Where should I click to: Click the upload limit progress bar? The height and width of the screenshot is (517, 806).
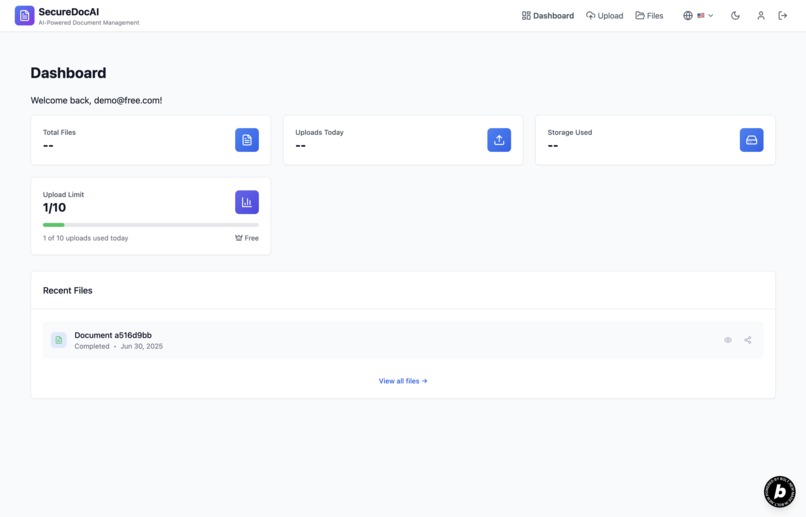click(151, 225)
